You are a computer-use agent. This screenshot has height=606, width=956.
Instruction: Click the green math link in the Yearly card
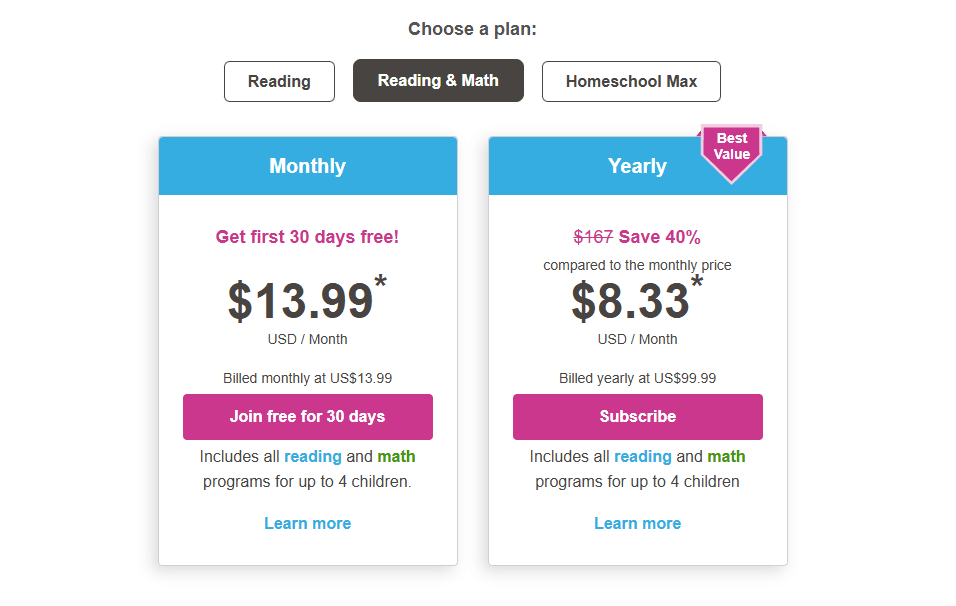coord(726,456)
